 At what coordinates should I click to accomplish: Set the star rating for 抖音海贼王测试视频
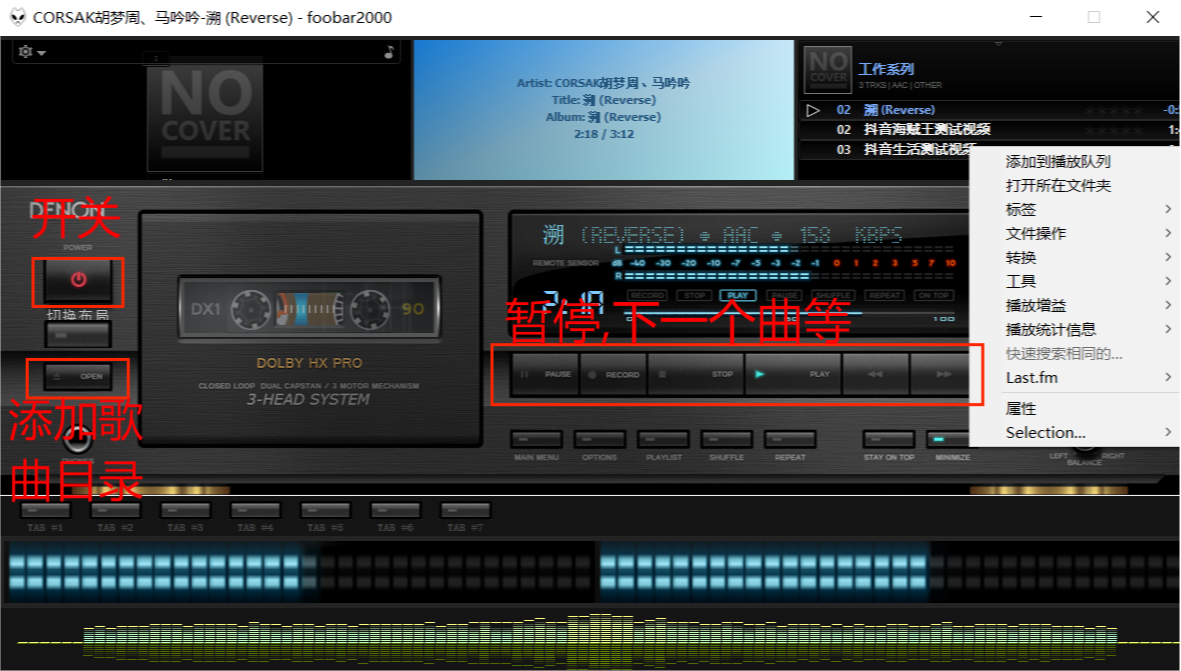click(1113, 130)
